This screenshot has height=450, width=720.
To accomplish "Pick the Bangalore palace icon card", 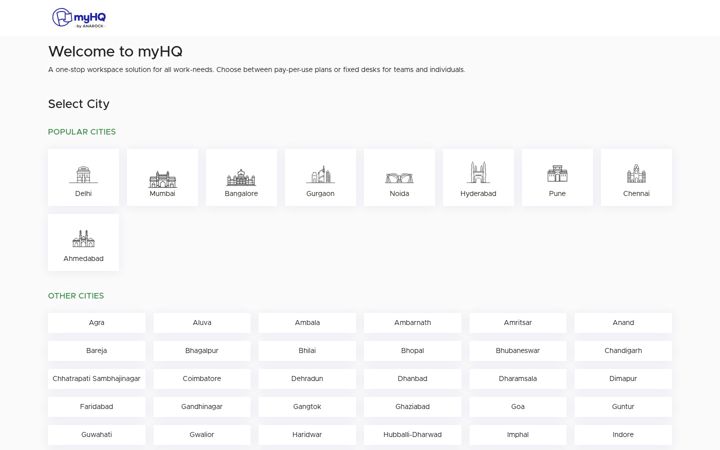I will pyautogui.click(x=241, y=177).
